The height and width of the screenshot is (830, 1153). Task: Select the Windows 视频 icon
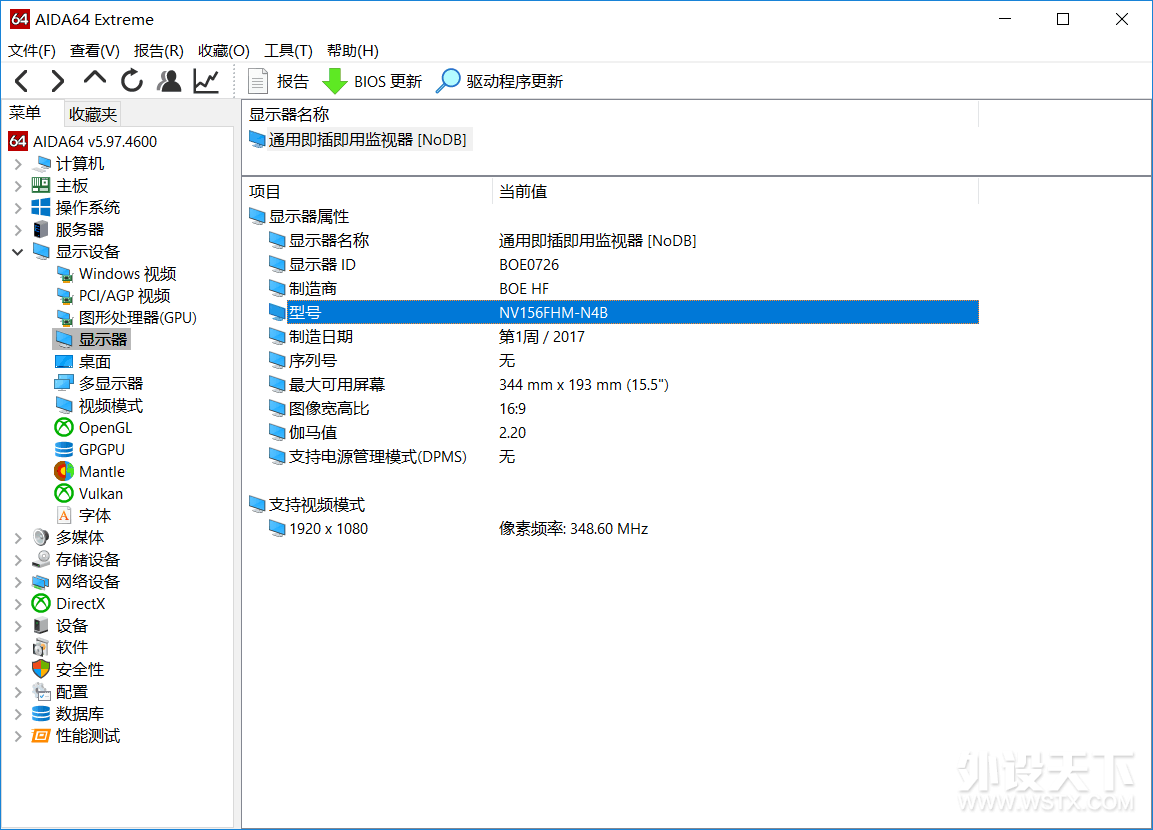pos(65,274)
